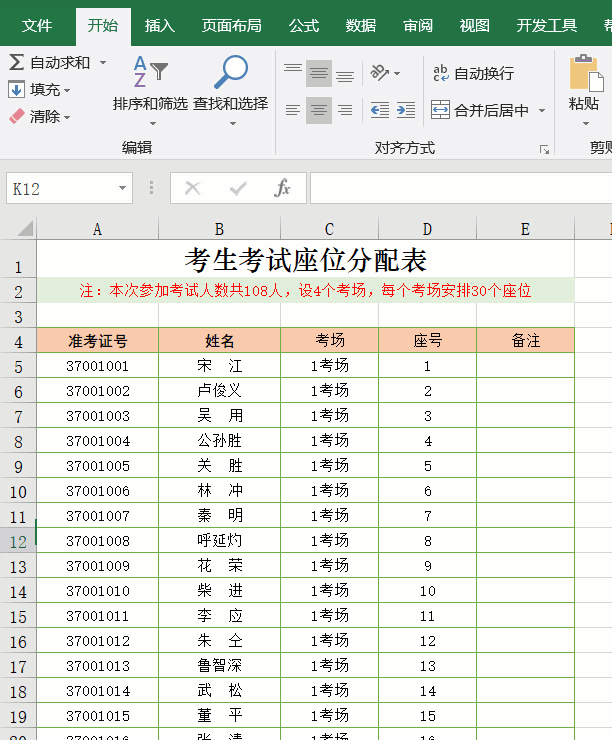
Task: Open the View (视图) tab
Action: point(475,25)
